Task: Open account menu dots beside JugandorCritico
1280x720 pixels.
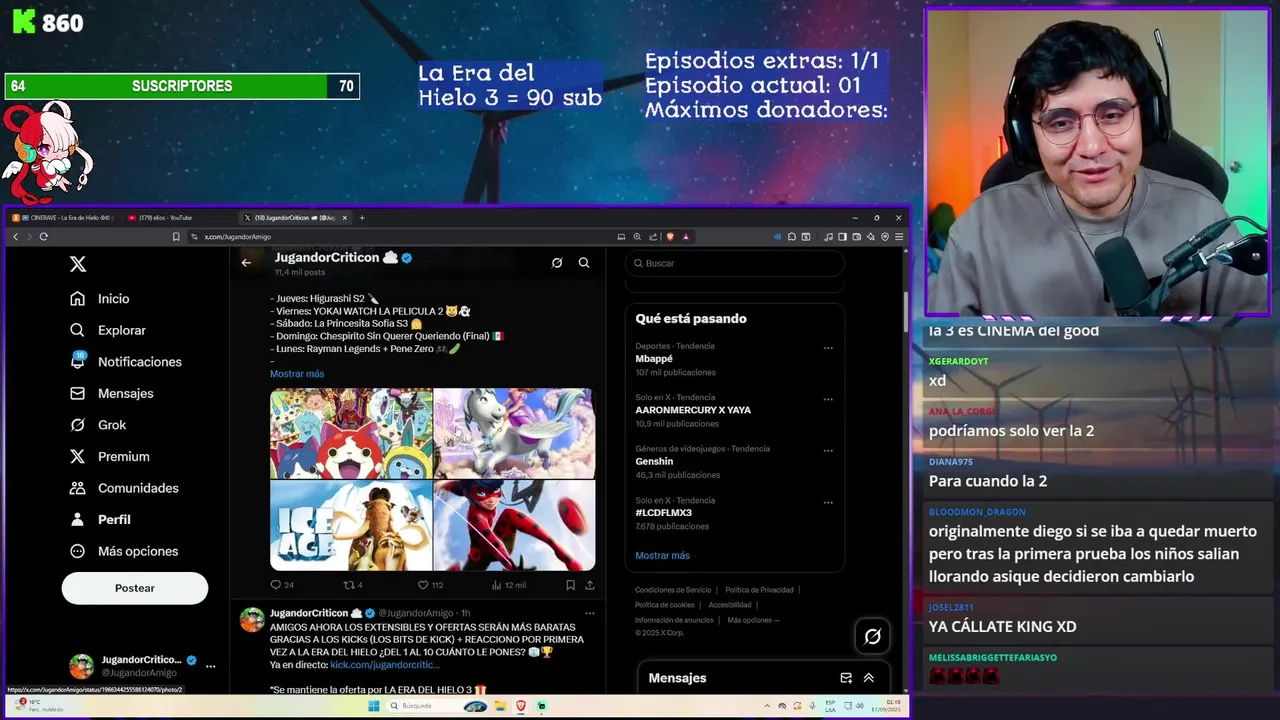Action: click(210, 666)
